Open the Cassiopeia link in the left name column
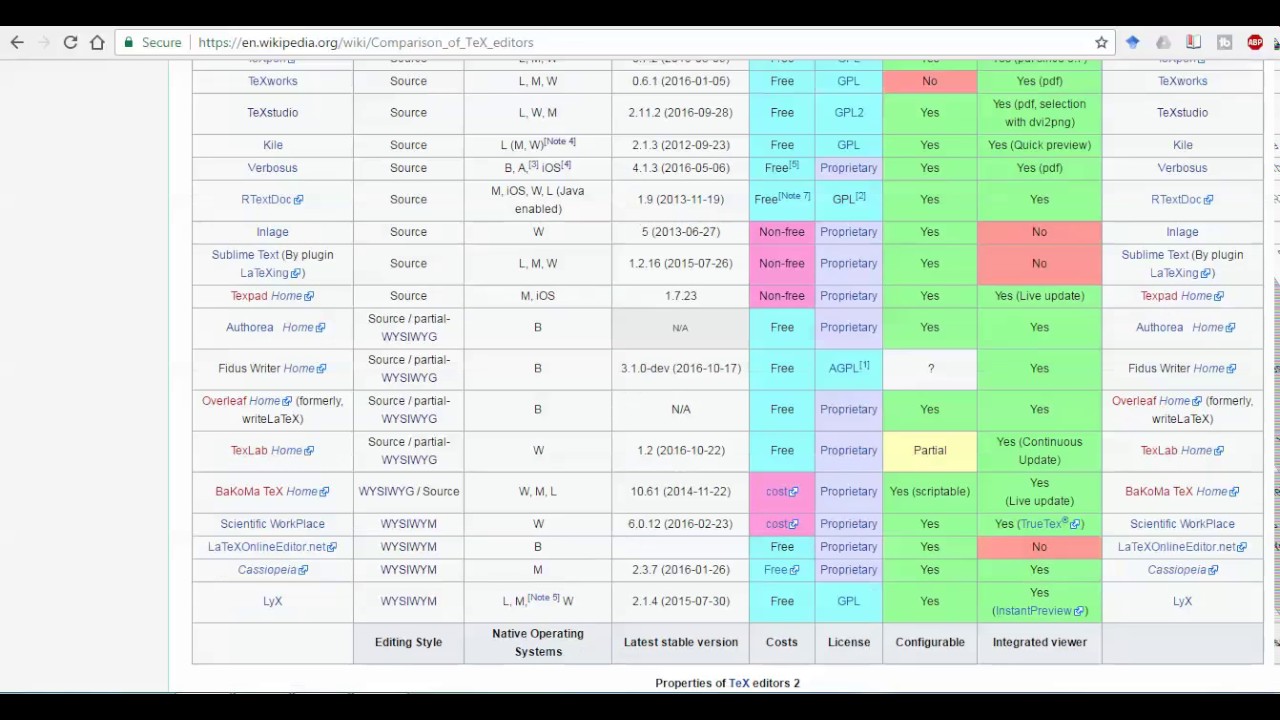The height and width of the screenshot is (720, 1280). tap(272, 570)
